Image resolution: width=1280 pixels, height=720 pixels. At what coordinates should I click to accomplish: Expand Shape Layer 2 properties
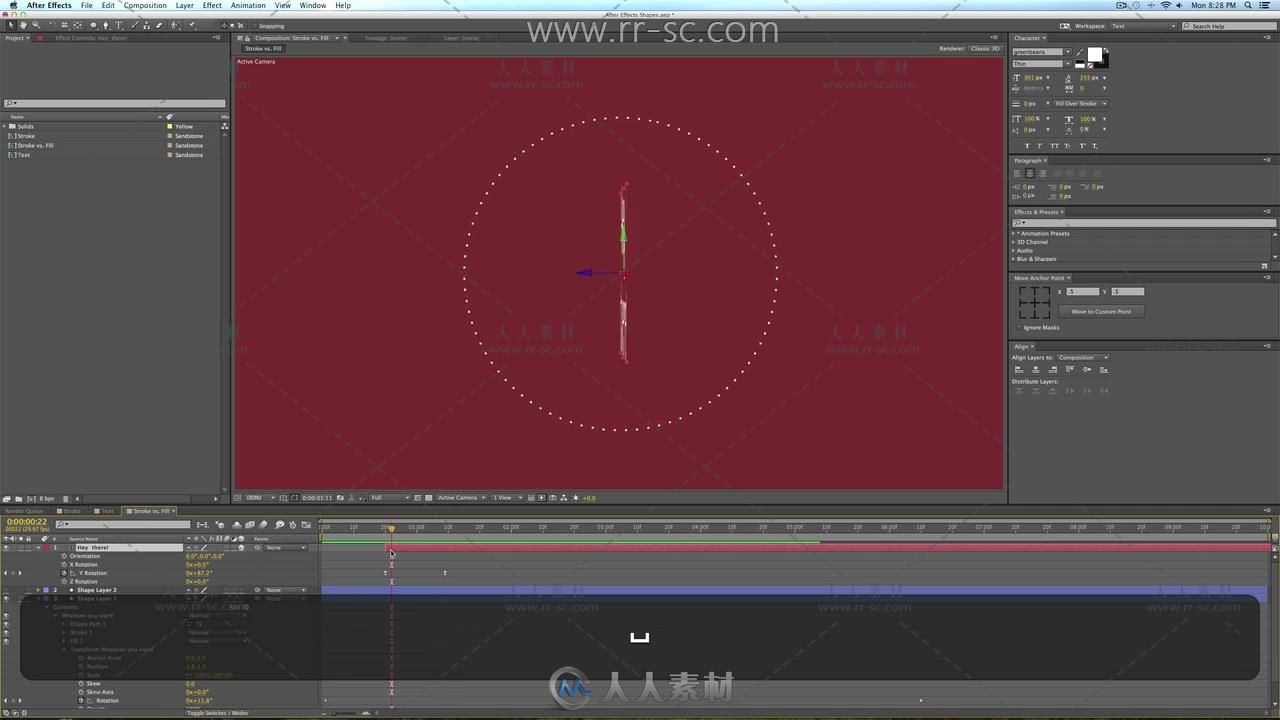click(38, 590)
